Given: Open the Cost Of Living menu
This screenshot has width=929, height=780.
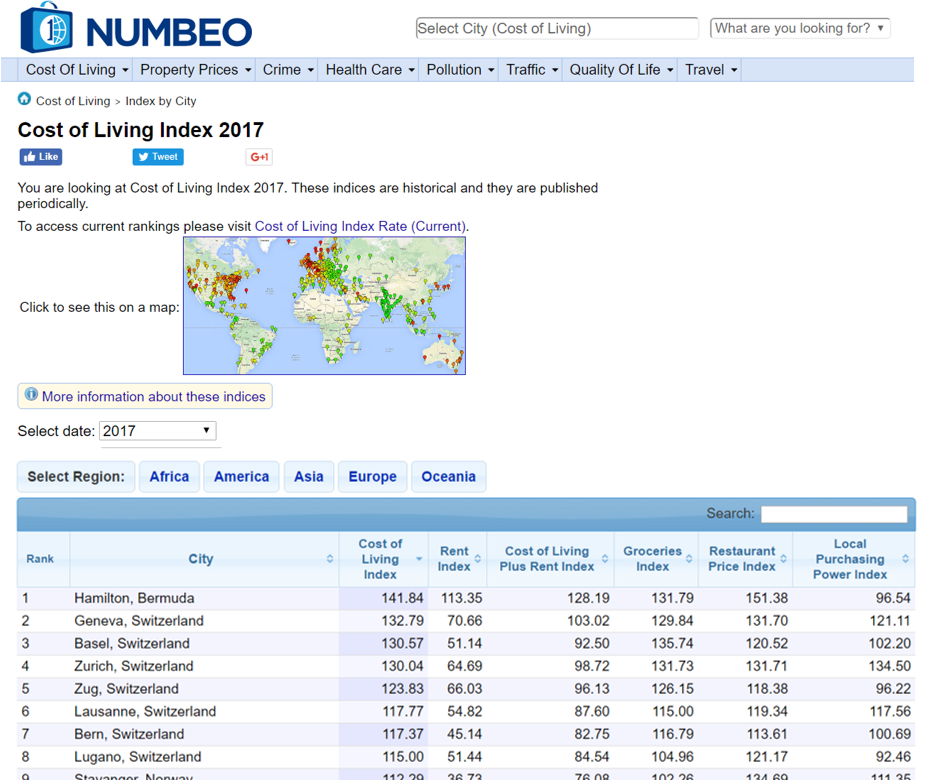Looking at the screenshot, I should tap(76, 70).
